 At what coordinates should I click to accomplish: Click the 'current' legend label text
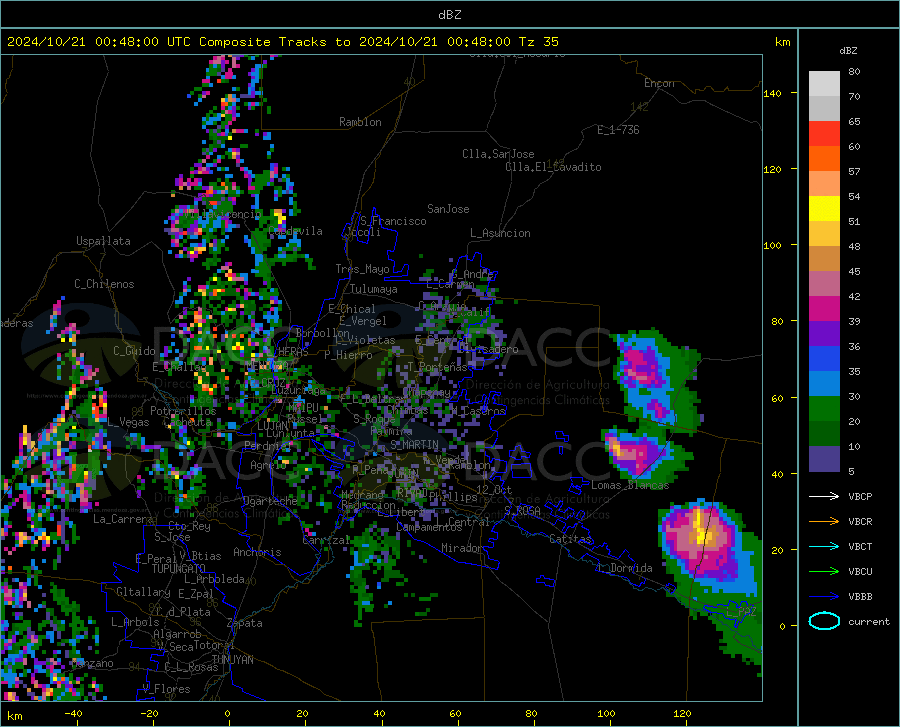pyautogui.click(x=869, y=621)
